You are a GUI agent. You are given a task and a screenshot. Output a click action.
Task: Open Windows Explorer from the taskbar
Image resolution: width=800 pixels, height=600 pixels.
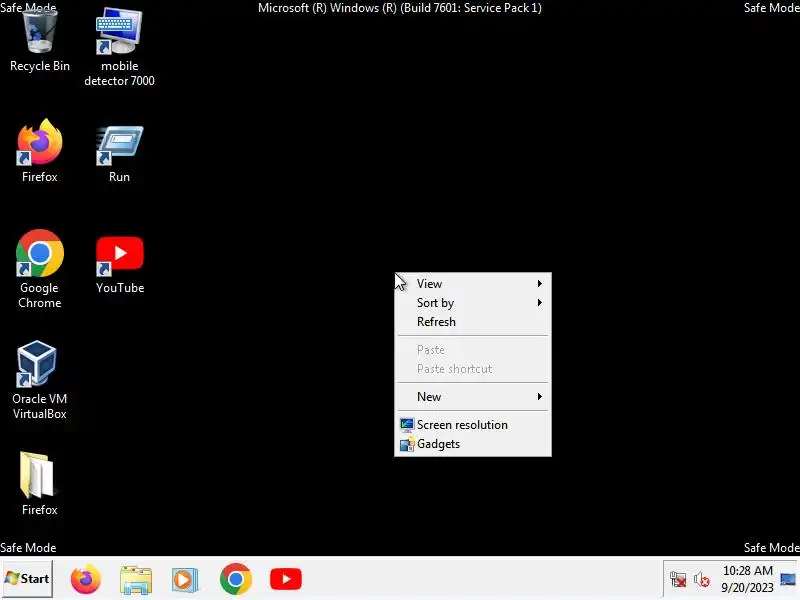(136, 579)
